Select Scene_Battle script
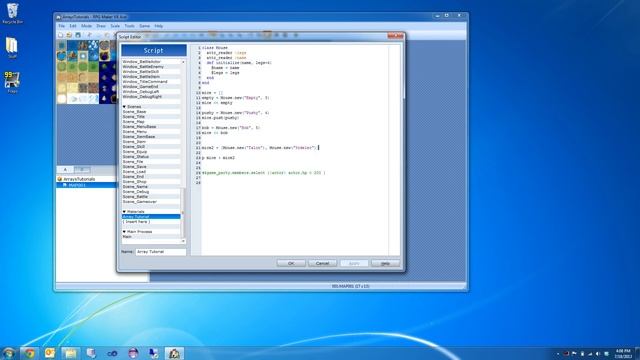The height and width of the screenshot is (360, 640). point(151,197)
